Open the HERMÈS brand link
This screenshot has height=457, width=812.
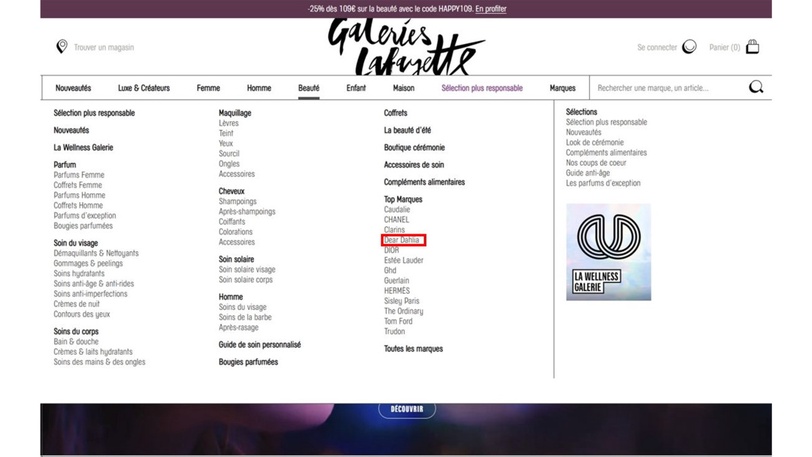[x=397, y=291]
